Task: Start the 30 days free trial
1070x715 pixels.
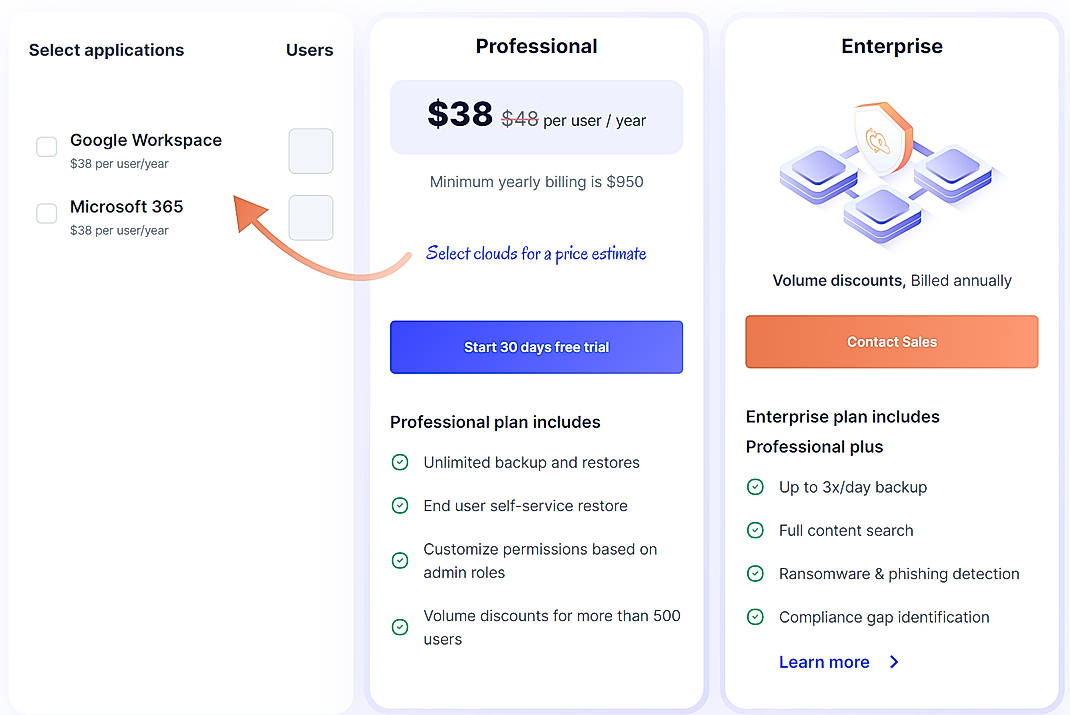Action: 536,347
